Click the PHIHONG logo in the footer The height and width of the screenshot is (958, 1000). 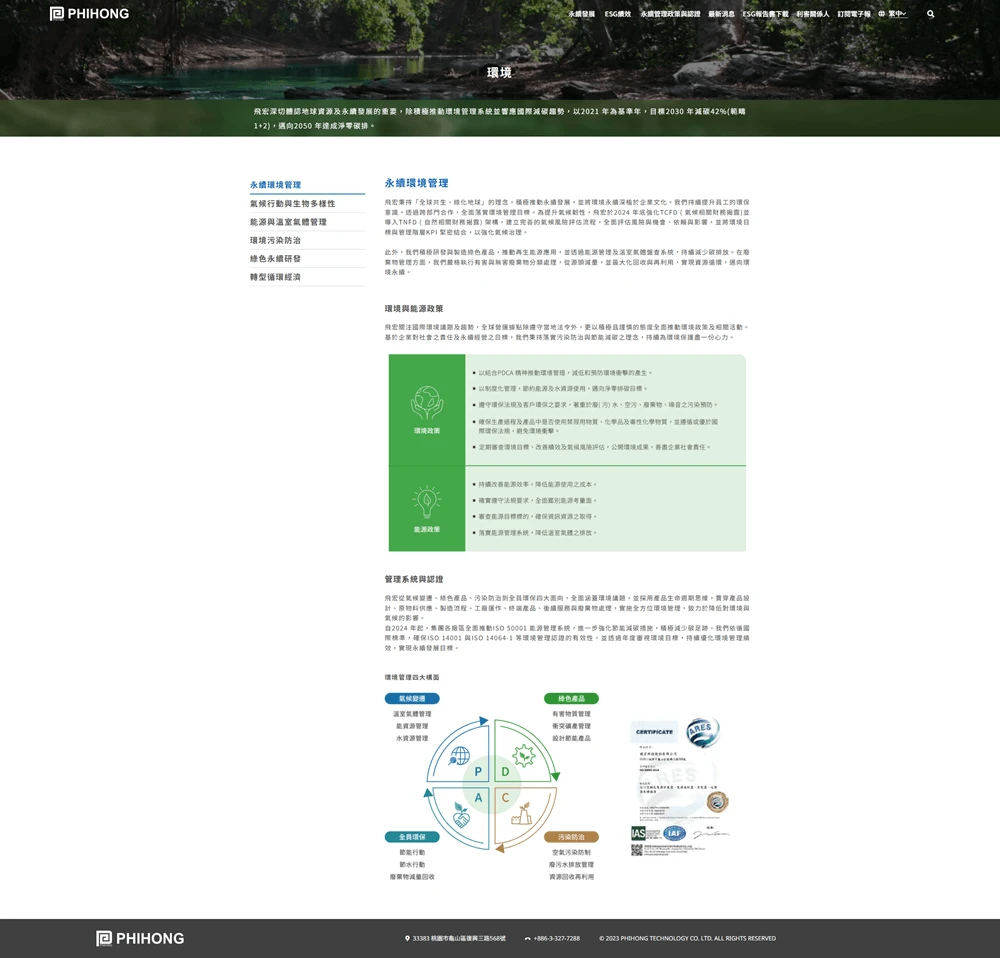(140, 938)
